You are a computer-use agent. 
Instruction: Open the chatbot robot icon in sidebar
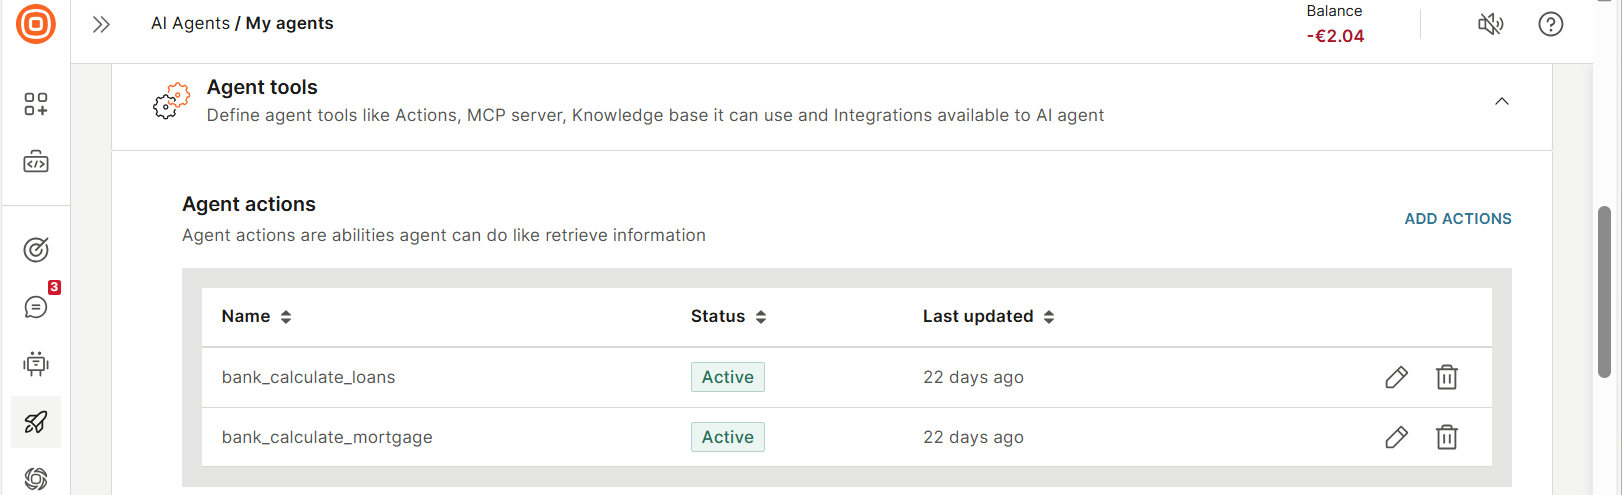(x=36, y=364)
